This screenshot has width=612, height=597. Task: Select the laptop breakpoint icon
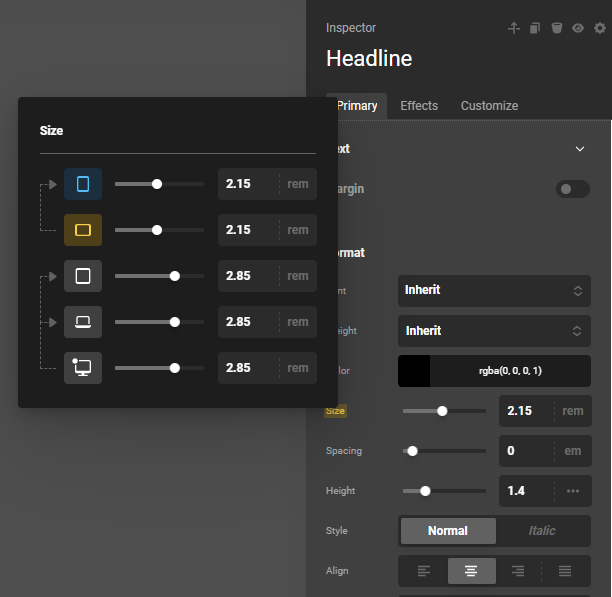pos(83,322)
